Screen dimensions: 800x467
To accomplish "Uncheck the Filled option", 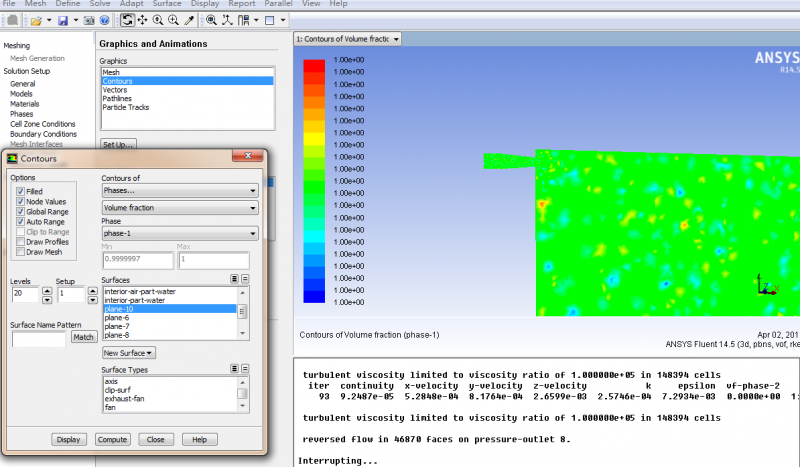I will (20, 191).
